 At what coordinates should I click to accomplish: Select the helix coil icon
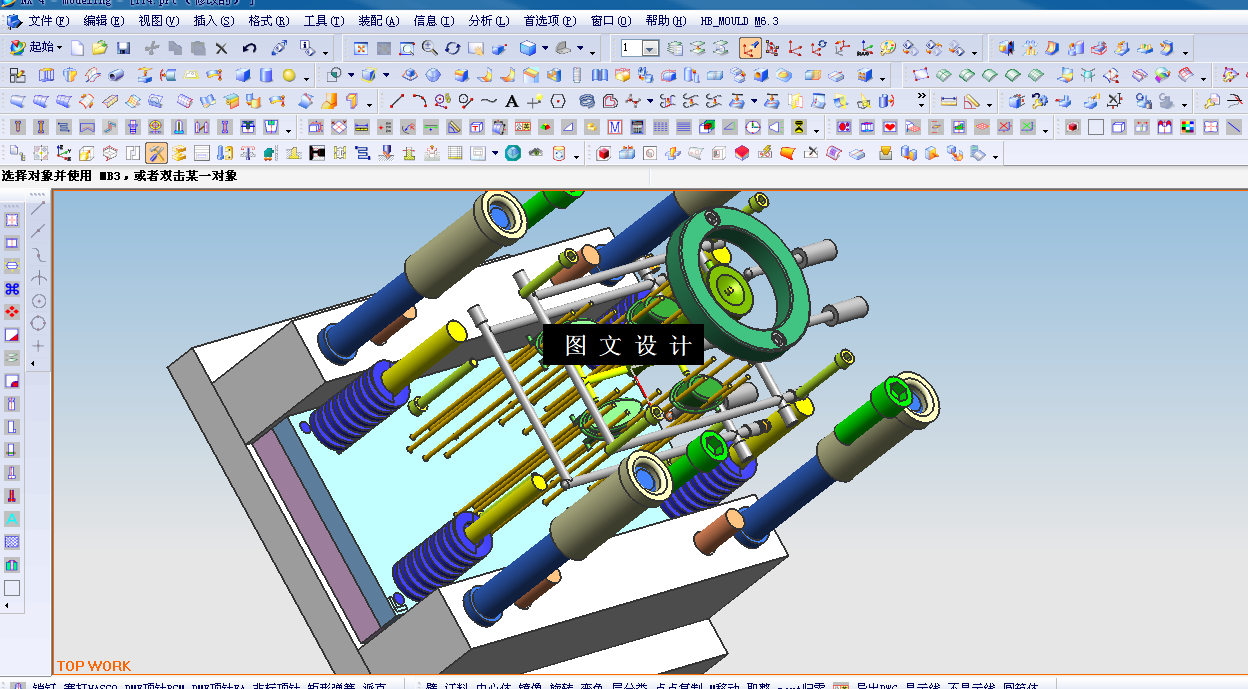(587, 101)
